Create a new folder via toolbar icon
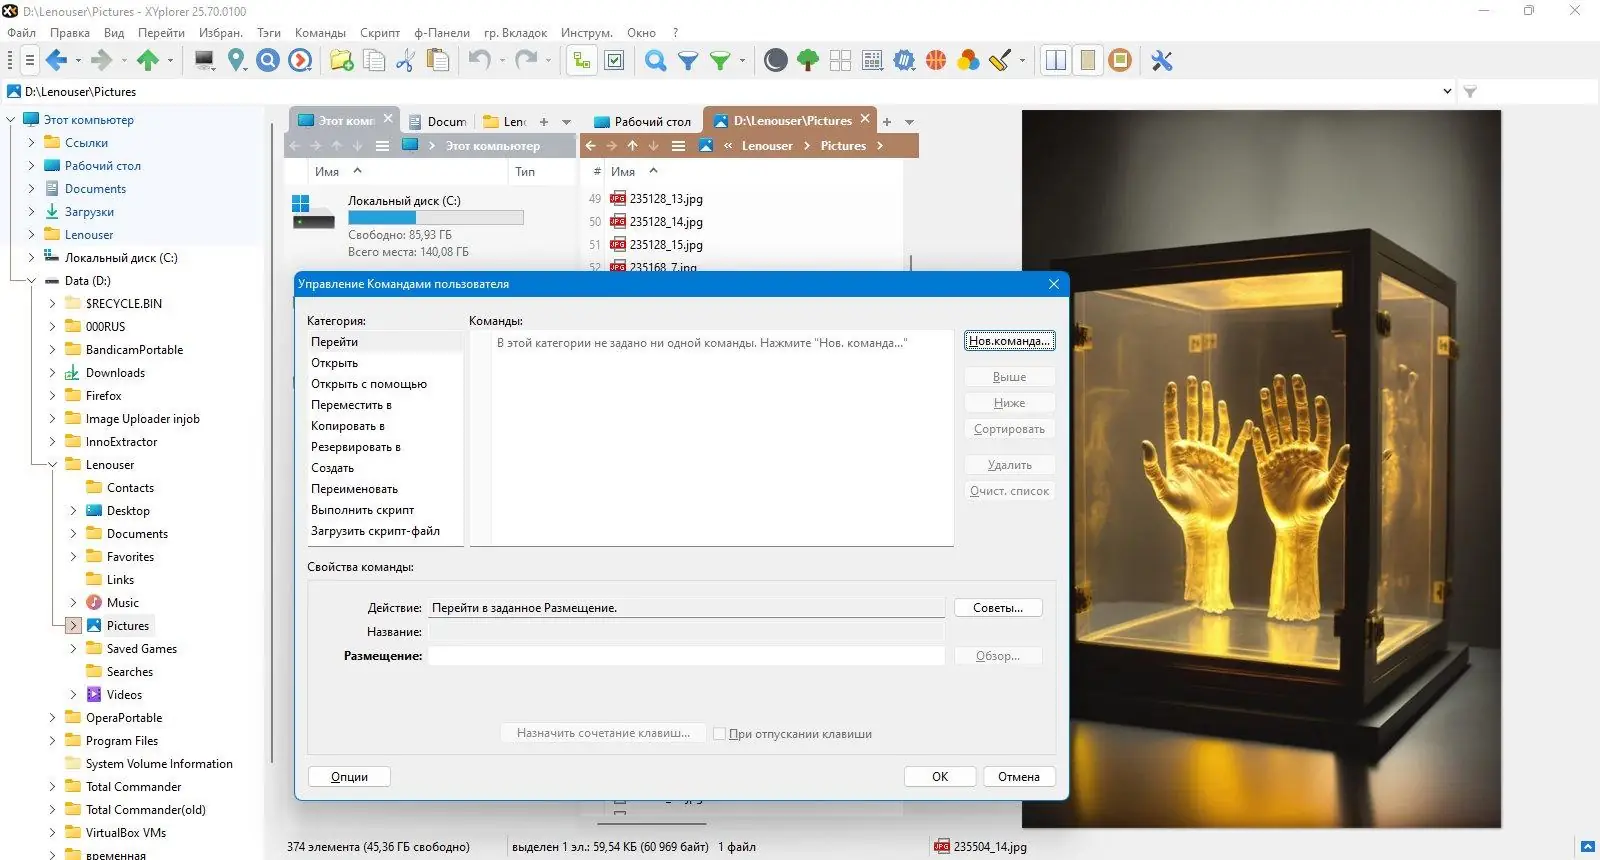 tap(342, 61)
